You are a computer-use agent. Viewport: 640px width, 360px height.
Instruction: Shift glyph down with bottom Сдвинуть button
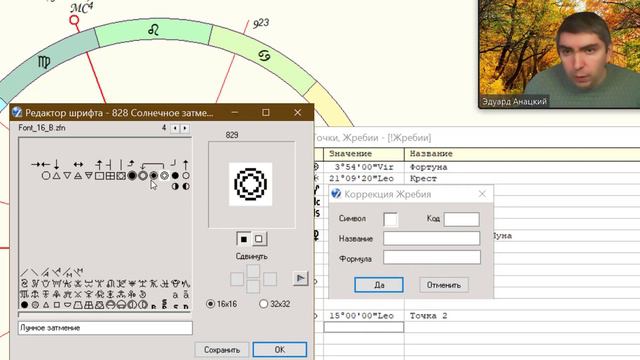[x=253, y=287]
